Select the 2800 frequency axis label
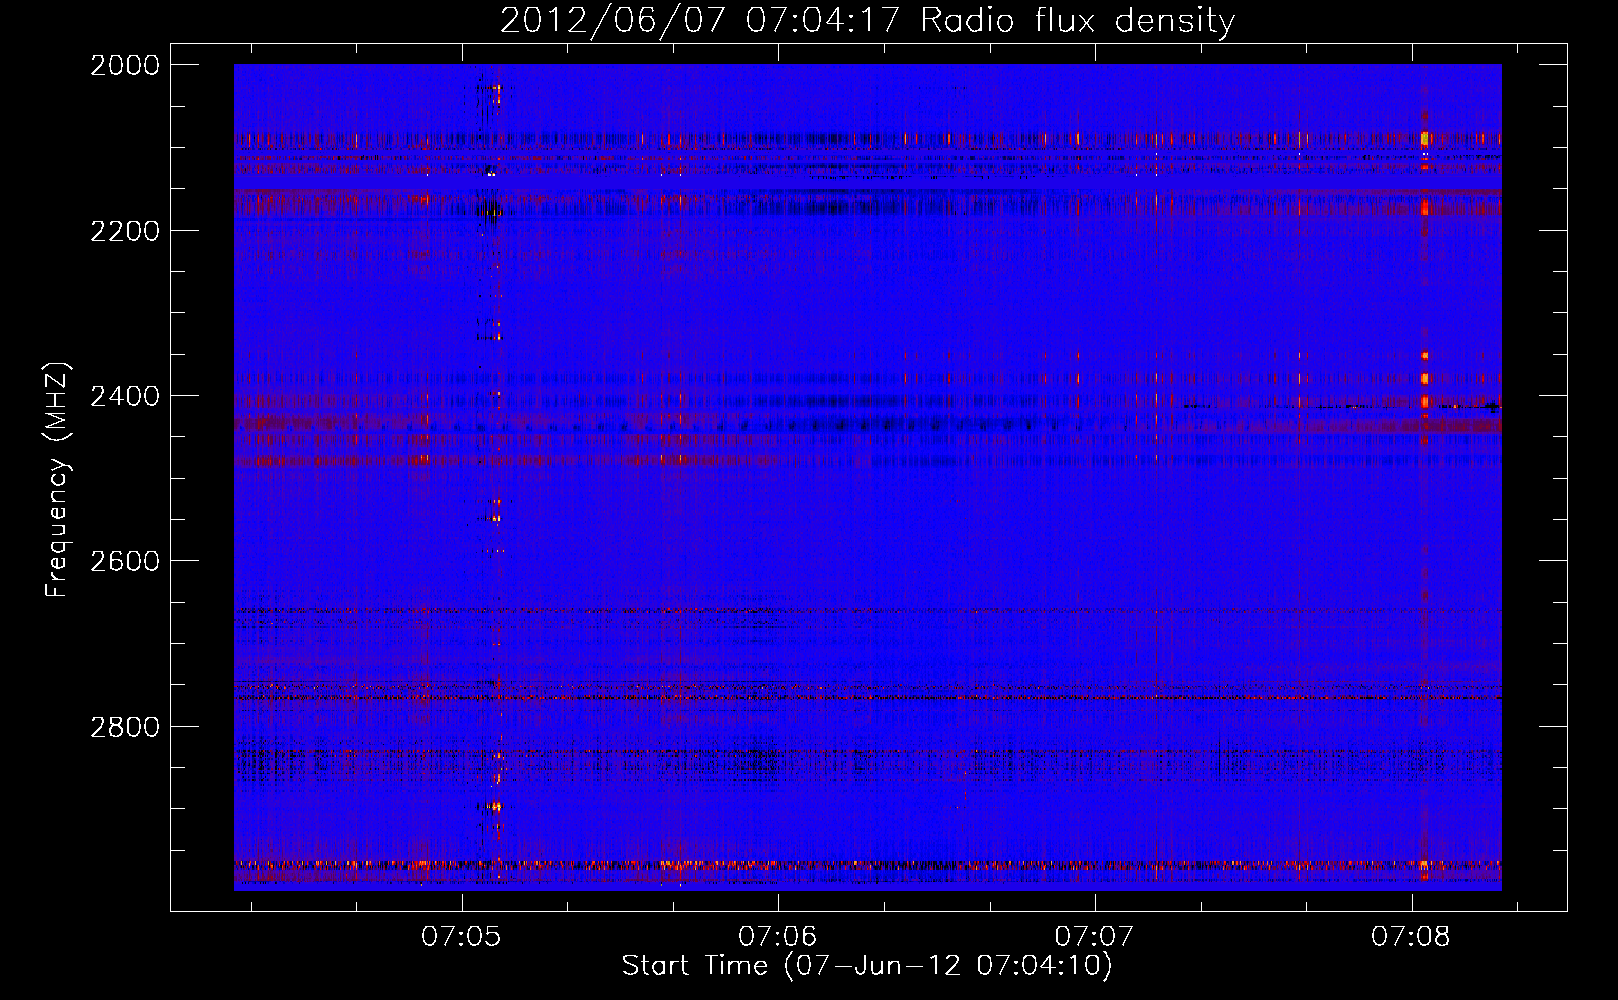 (x=125, y=726)
